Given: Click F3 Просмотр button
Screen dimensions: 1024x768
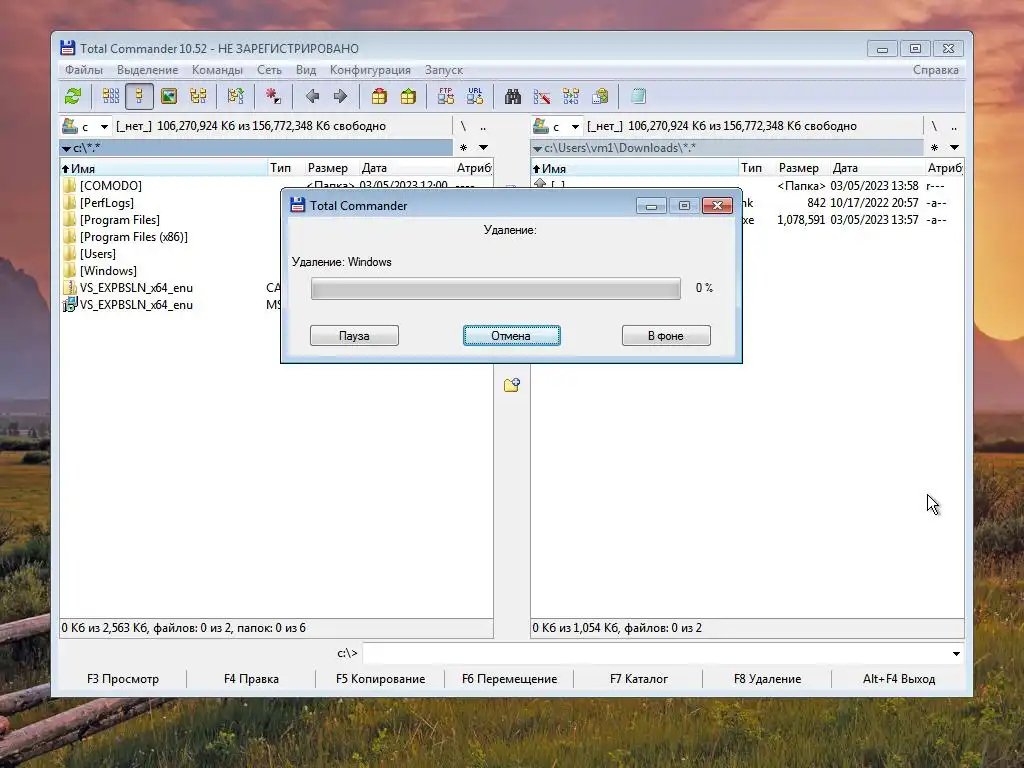Looking at the screenshot, I should pos(123,679).
